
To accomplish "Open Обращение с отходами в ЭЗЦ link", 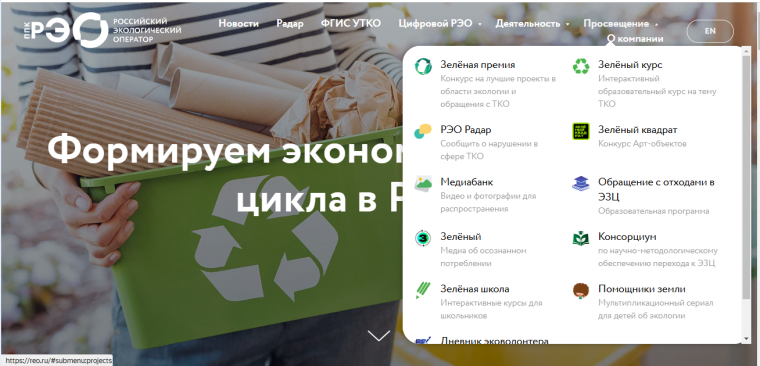I will pos(656,190).
